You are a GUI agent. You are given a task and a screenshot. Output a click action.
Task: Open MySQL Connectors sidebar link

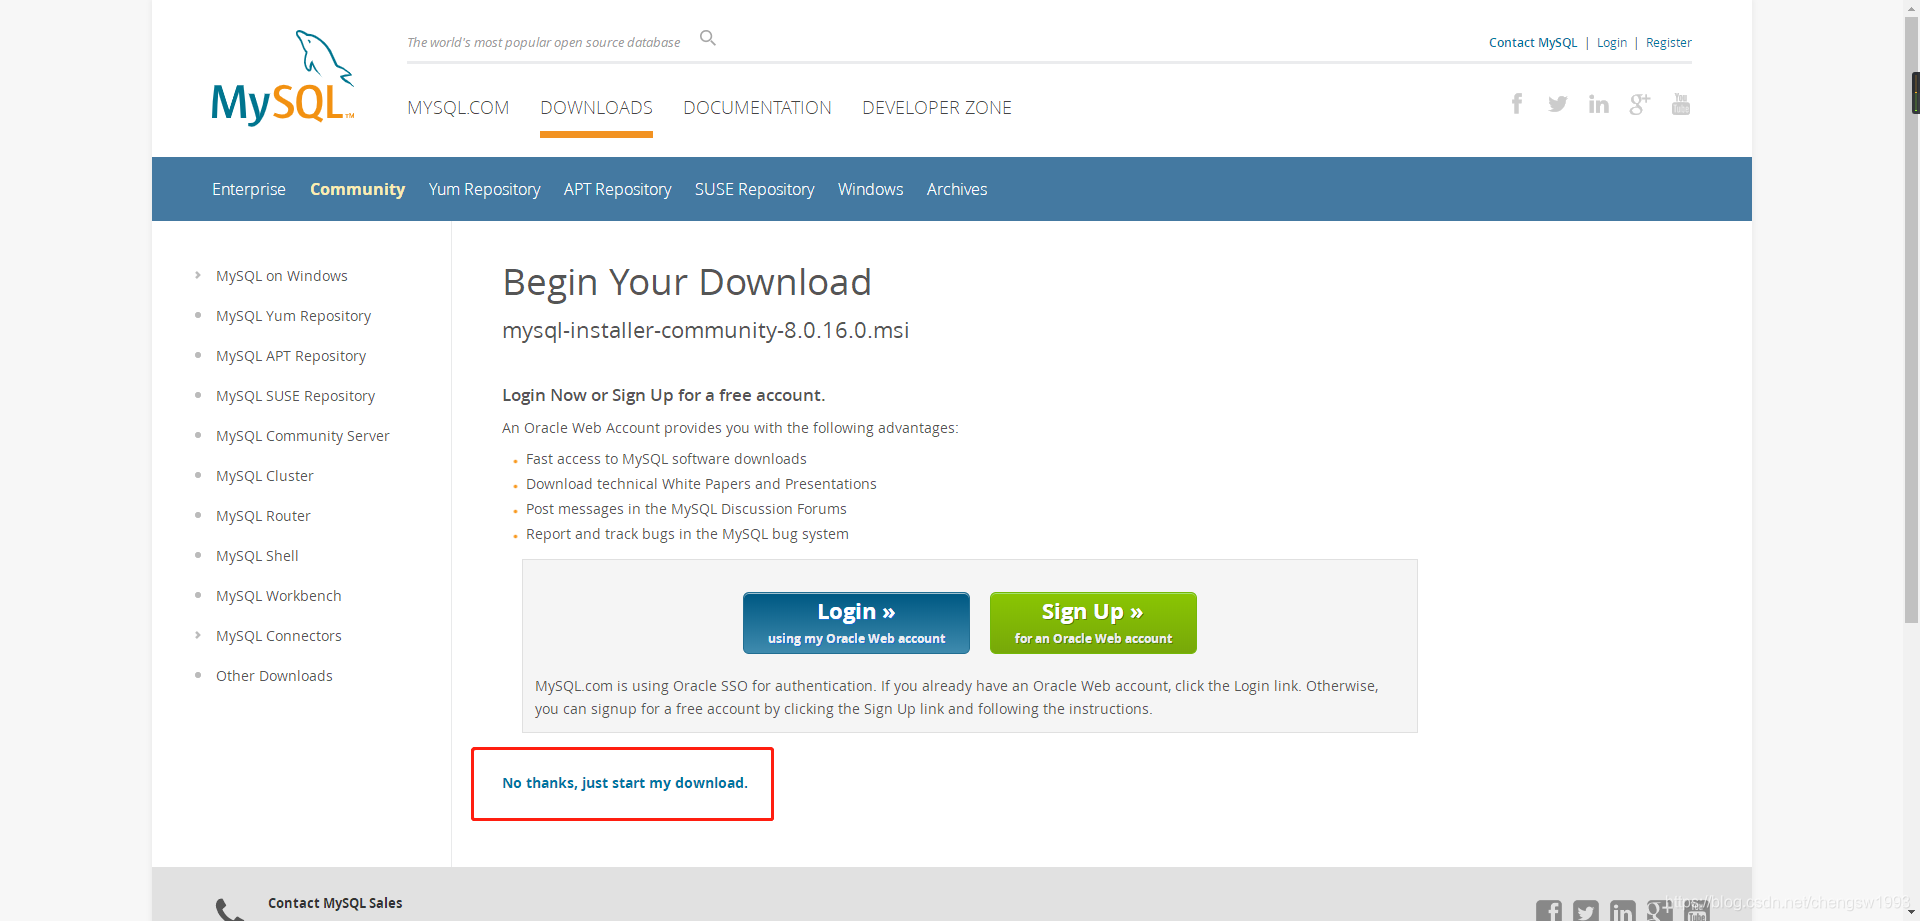pyautogui.click(x=279, y=636)
